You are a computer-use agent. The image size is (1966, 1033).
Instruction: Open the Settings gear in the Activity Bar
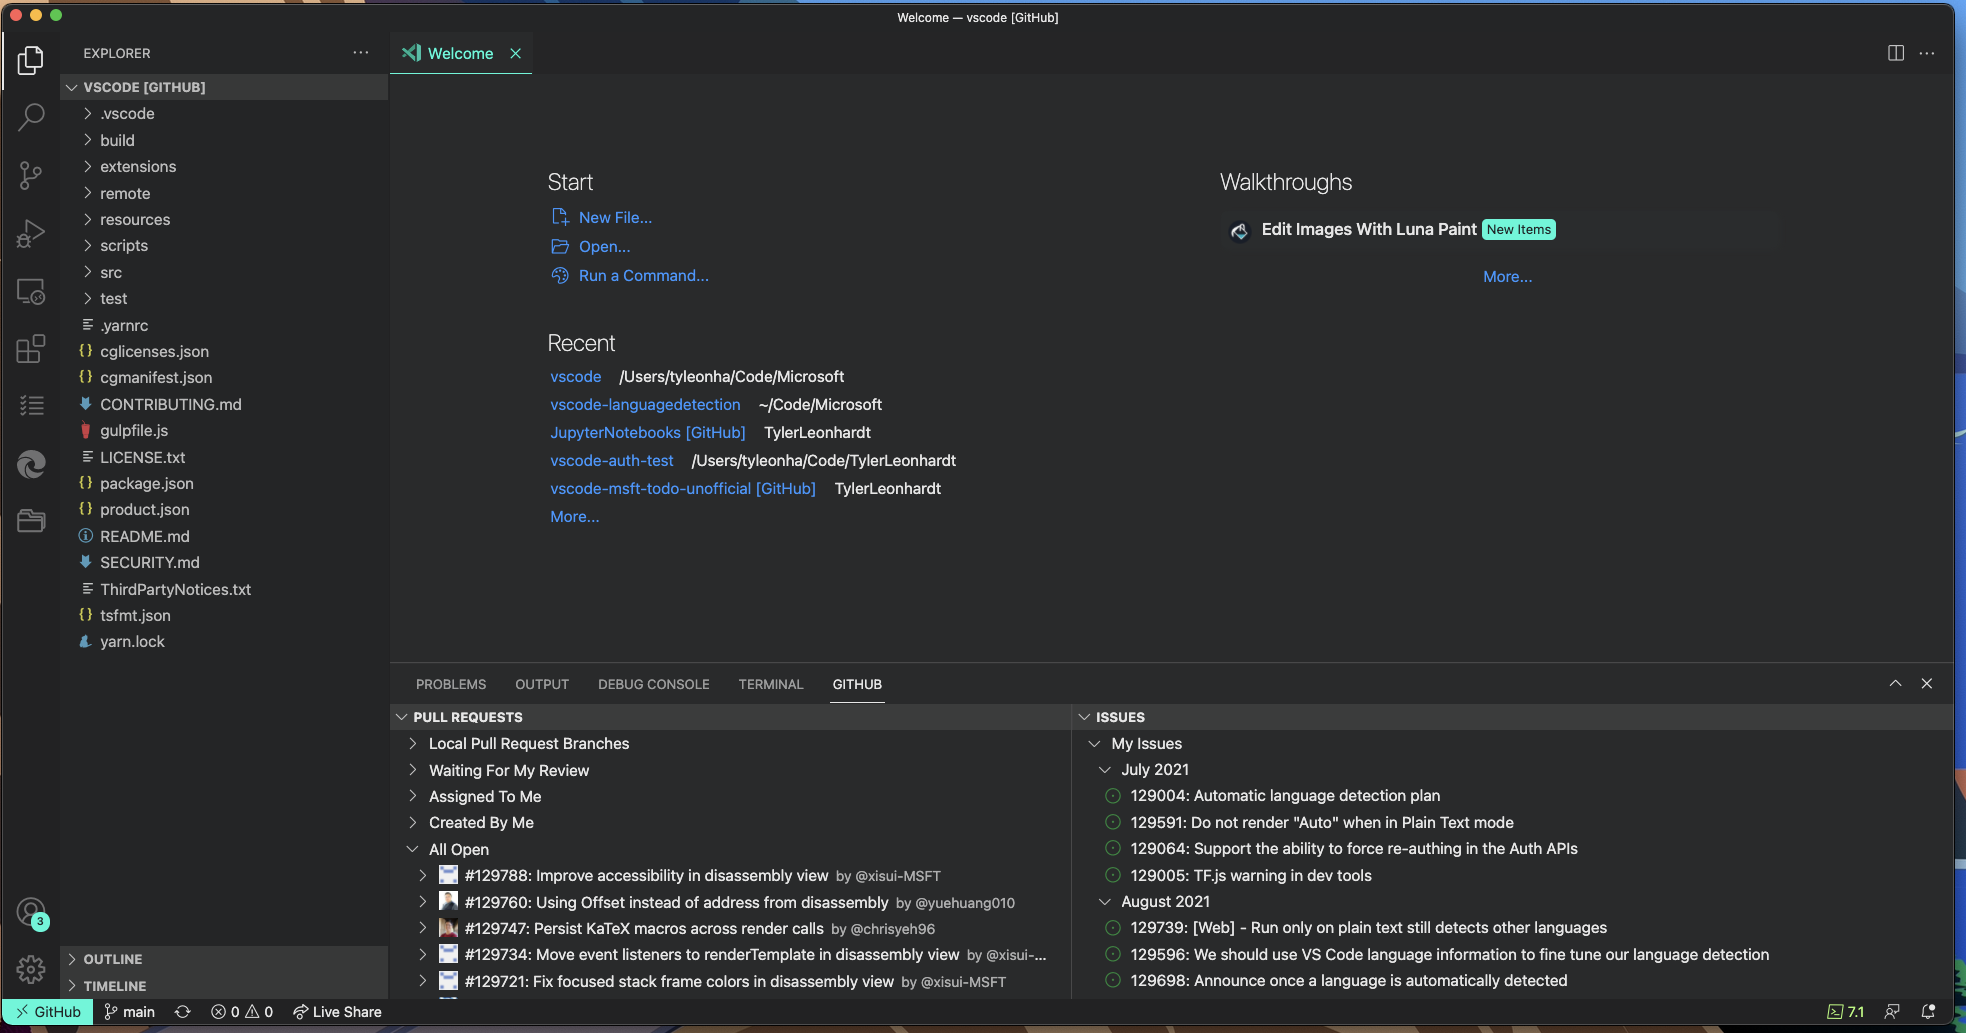coord(31,968)
